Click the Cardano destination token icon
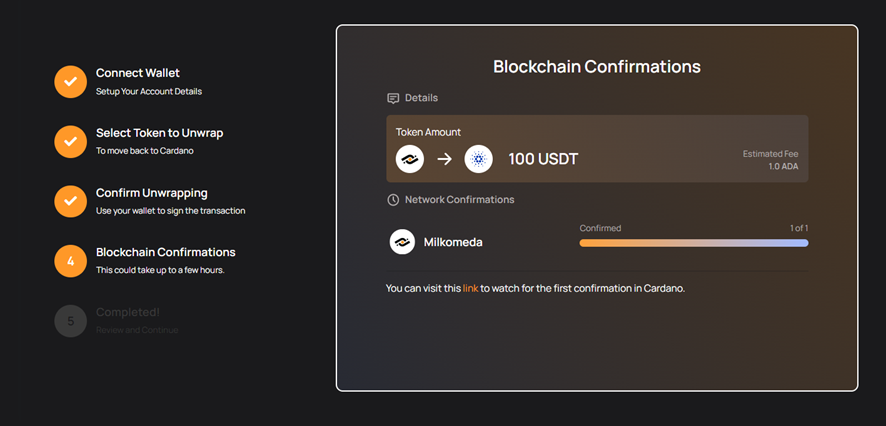 coord(479,159)
